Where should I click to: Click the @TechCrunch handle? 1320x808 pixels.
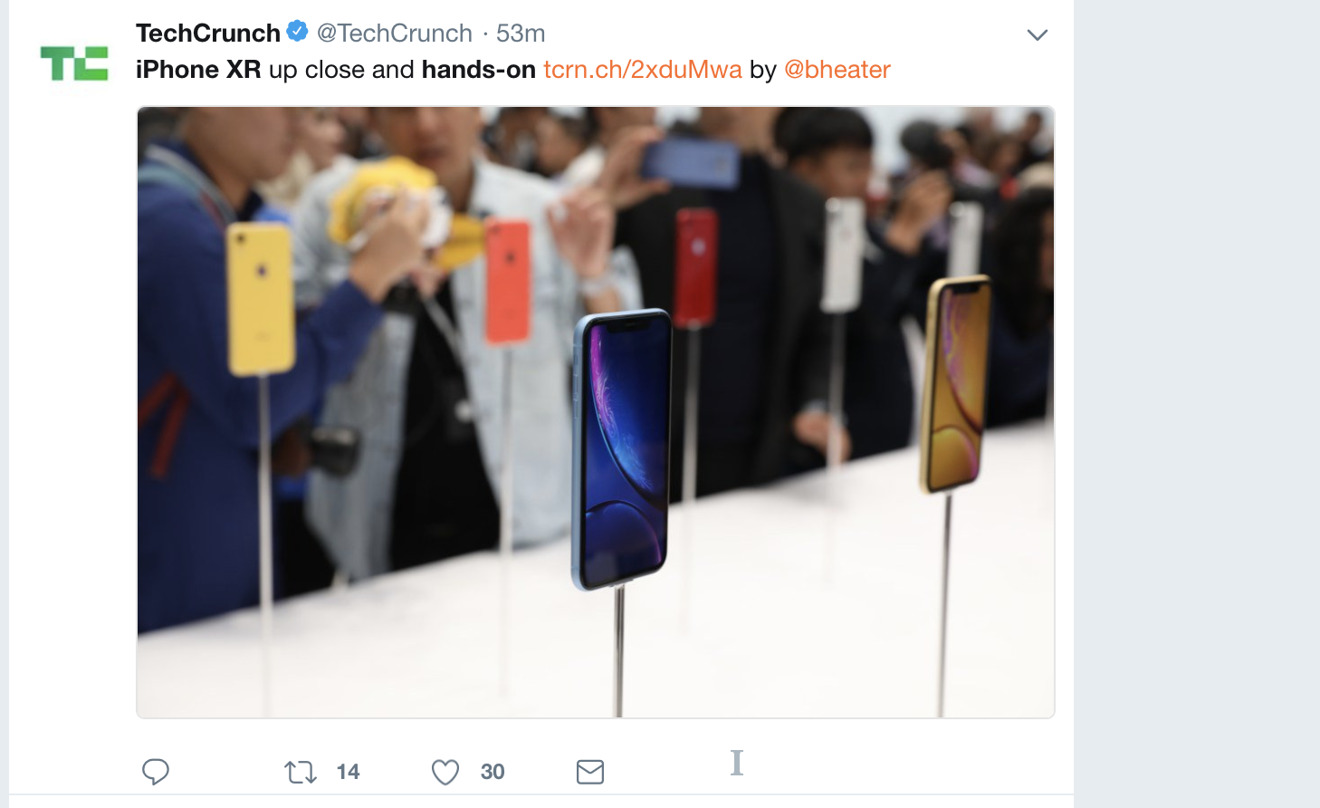(394, 33)
